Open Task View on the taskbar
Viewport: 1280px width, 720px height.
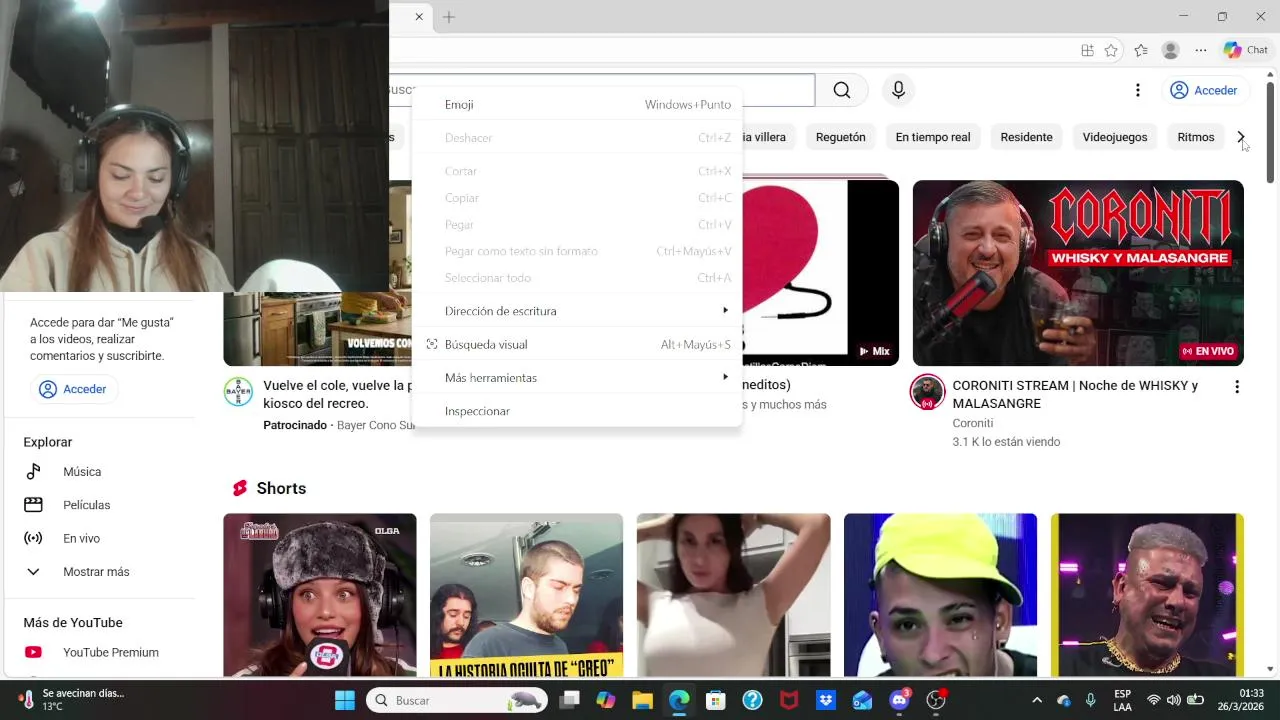[x=569, y=700]
